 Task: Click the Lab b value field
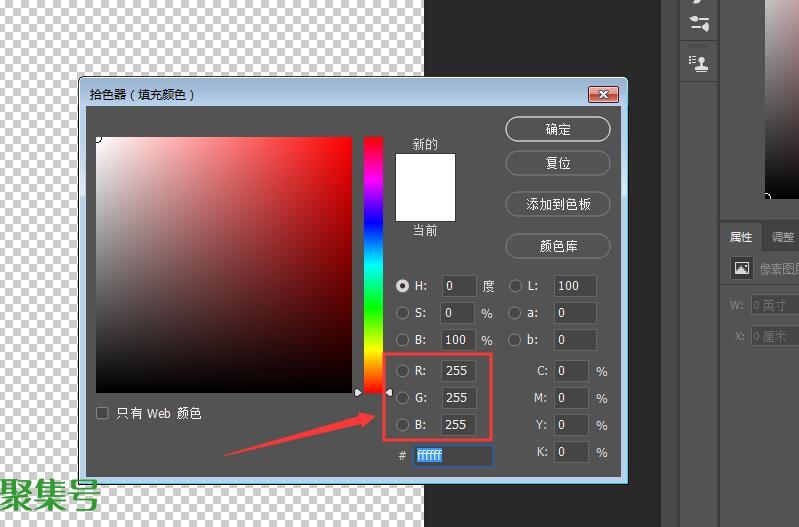[x=575, y=339]
